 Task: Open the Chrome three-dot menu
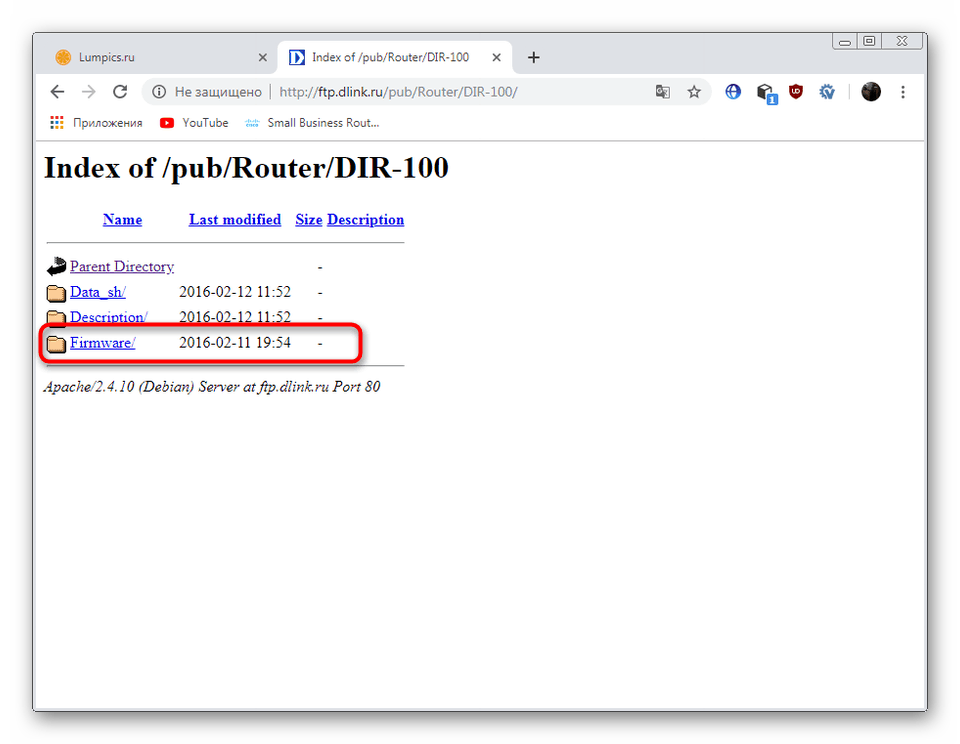click(x=903, y=92)
